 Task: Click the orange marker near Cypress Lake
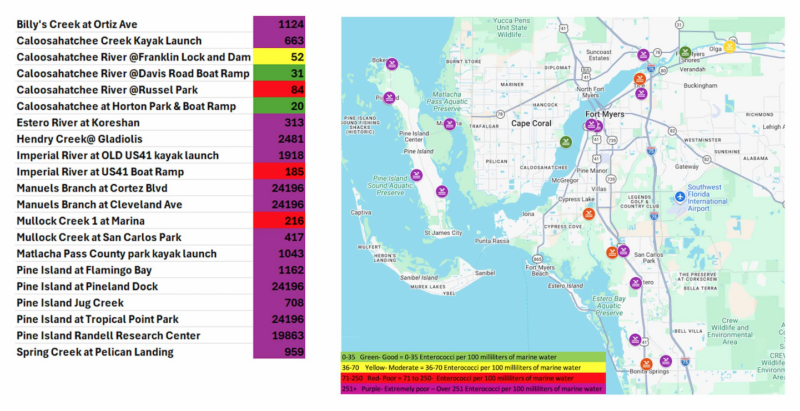coord(589,214)
